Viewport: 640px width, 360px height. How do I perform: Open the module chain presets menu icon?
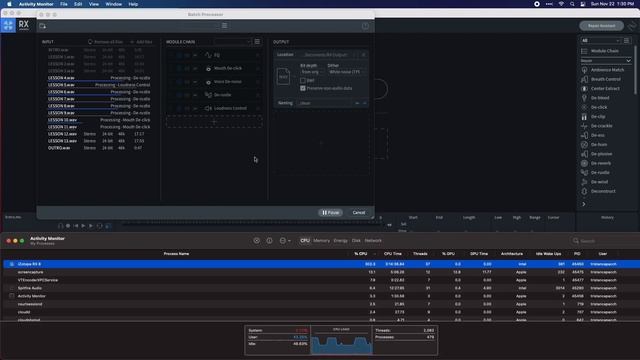pyautogui.click(x=257, y=42)
